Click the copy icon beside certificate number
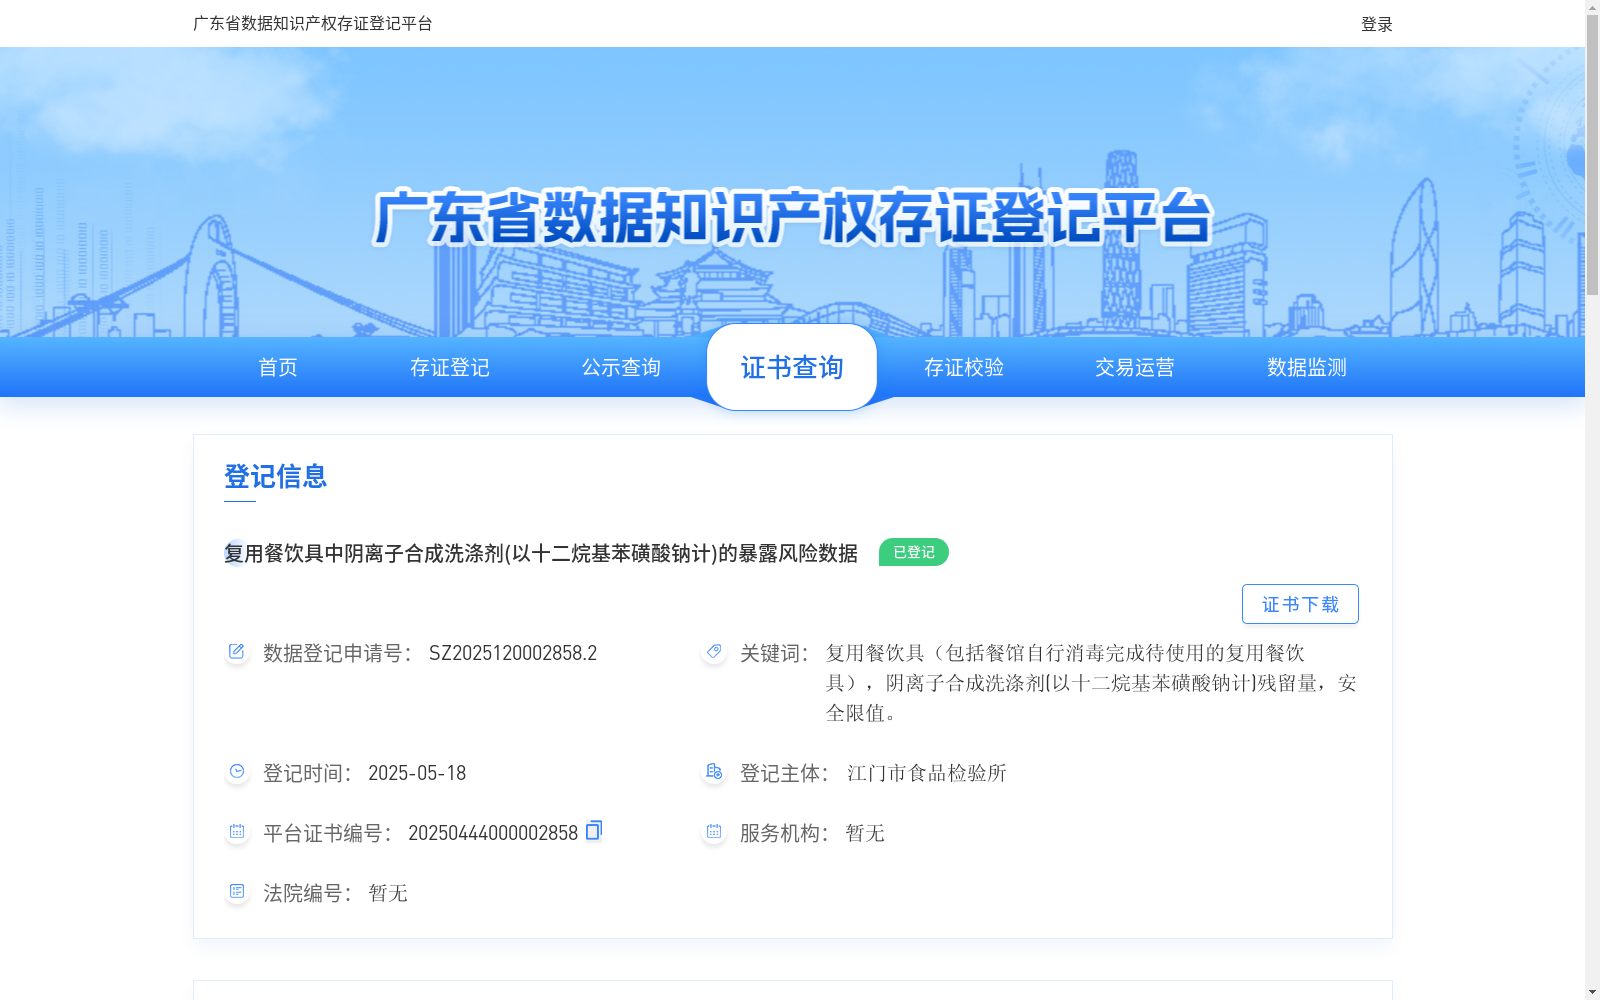1600x1000 pixels. click(594, 830)
